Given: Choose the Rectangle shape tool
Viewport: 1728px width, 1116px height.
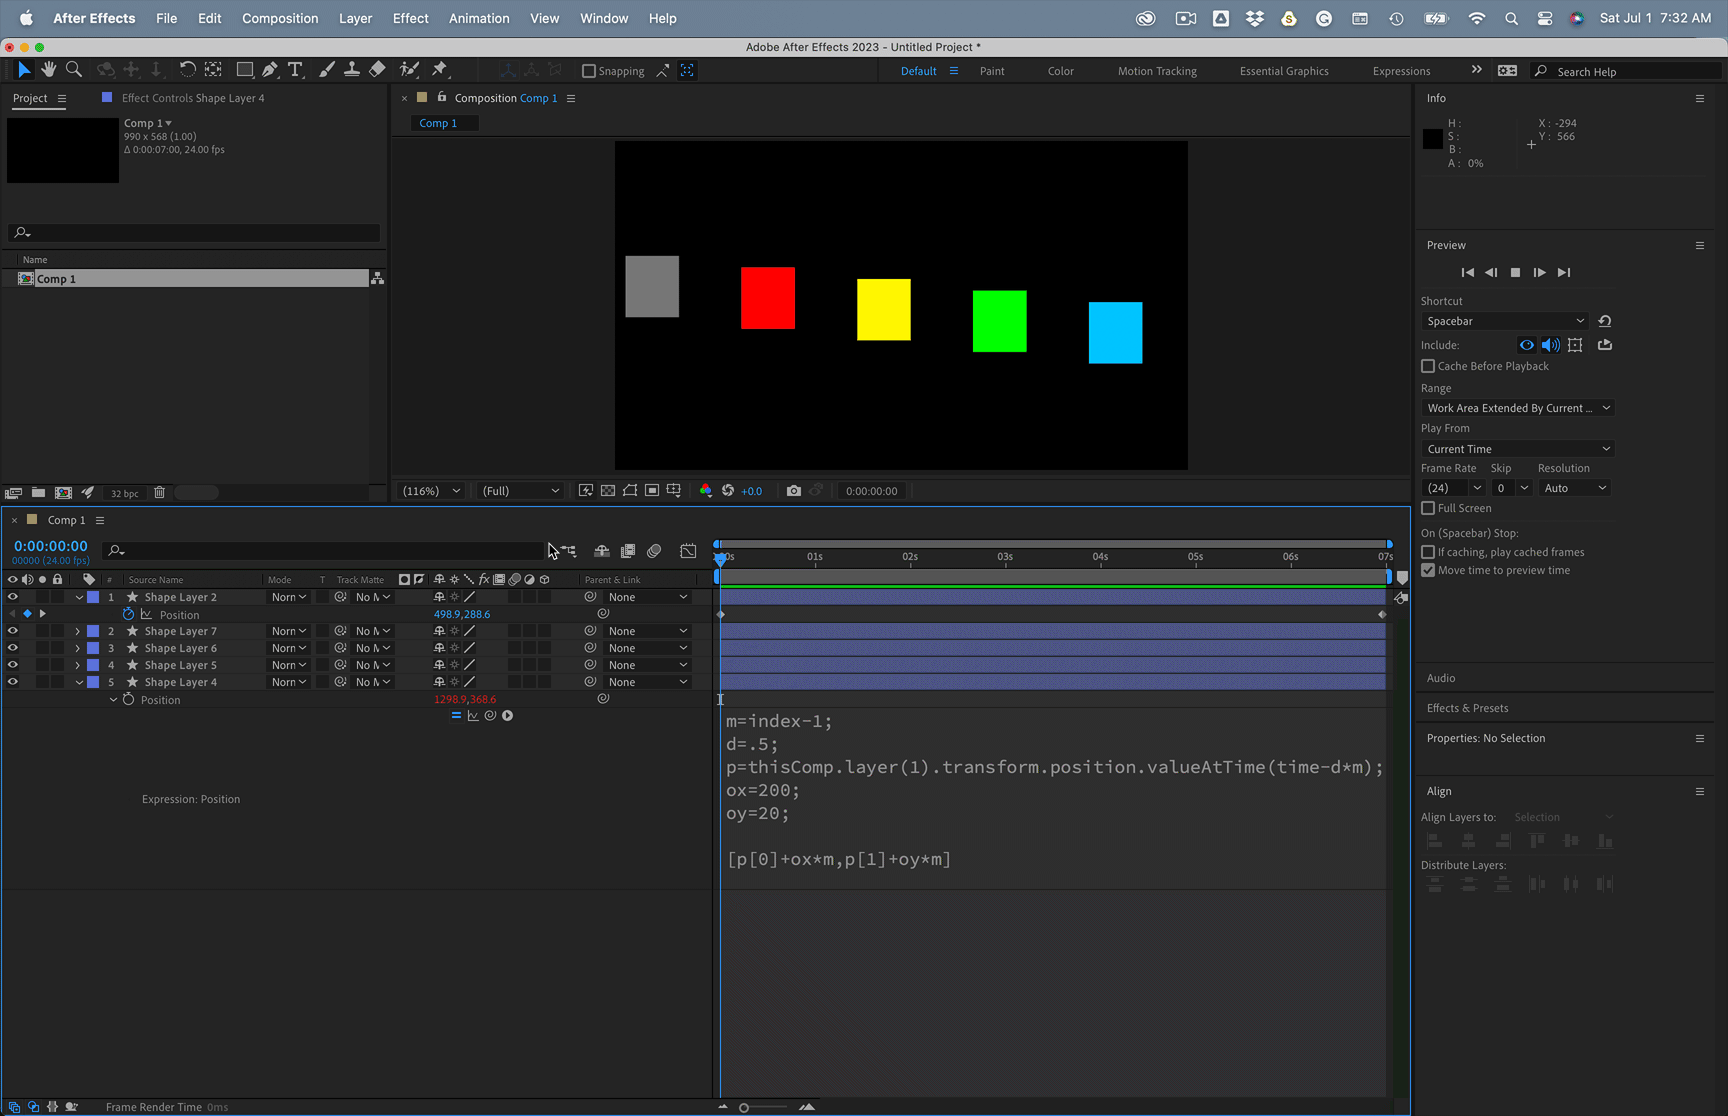Looking at the screenshot, I should (x=245, y=69).
